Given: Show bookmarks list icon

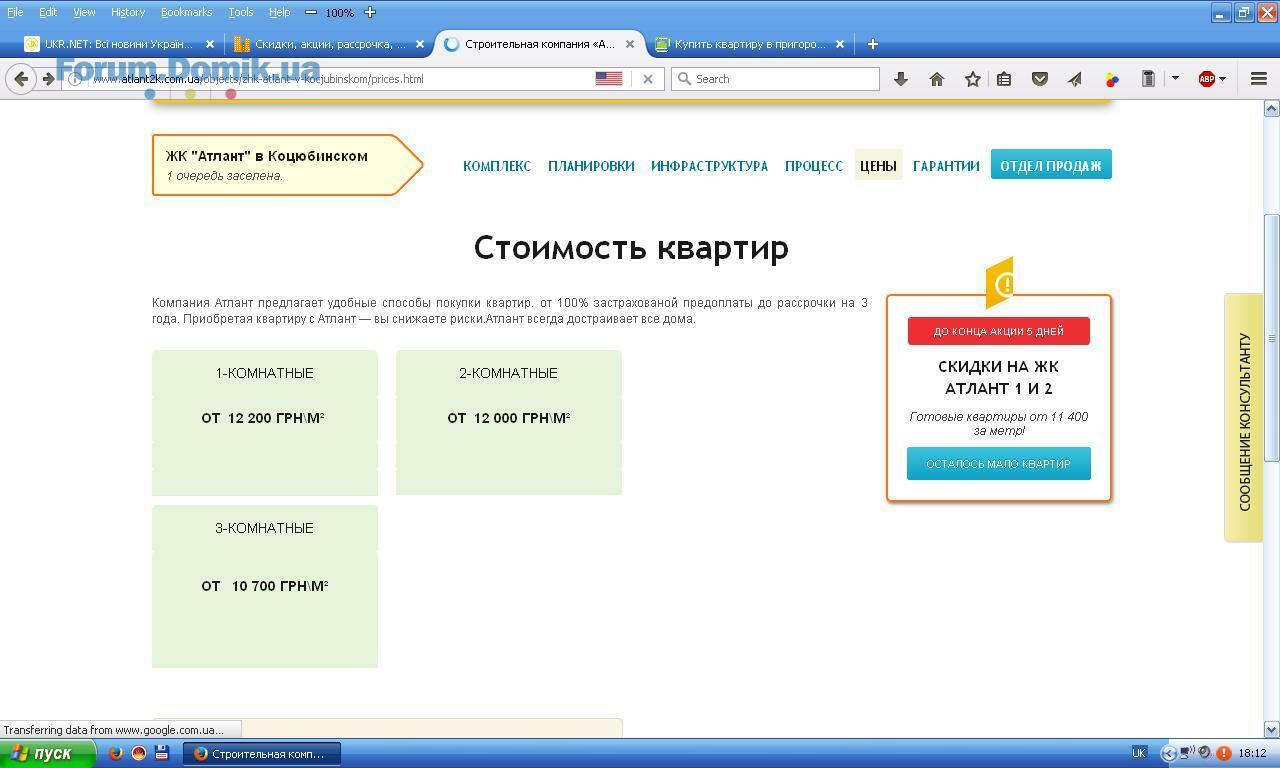Looking at the screenshot, I should pos(1004,79).
